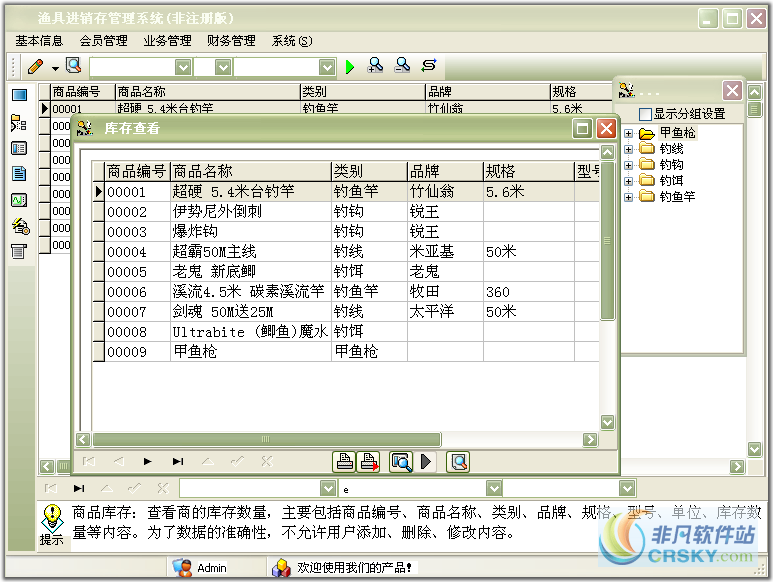
Task: Expand the 钓鱼竿 tree node
Action: [629, 197]
